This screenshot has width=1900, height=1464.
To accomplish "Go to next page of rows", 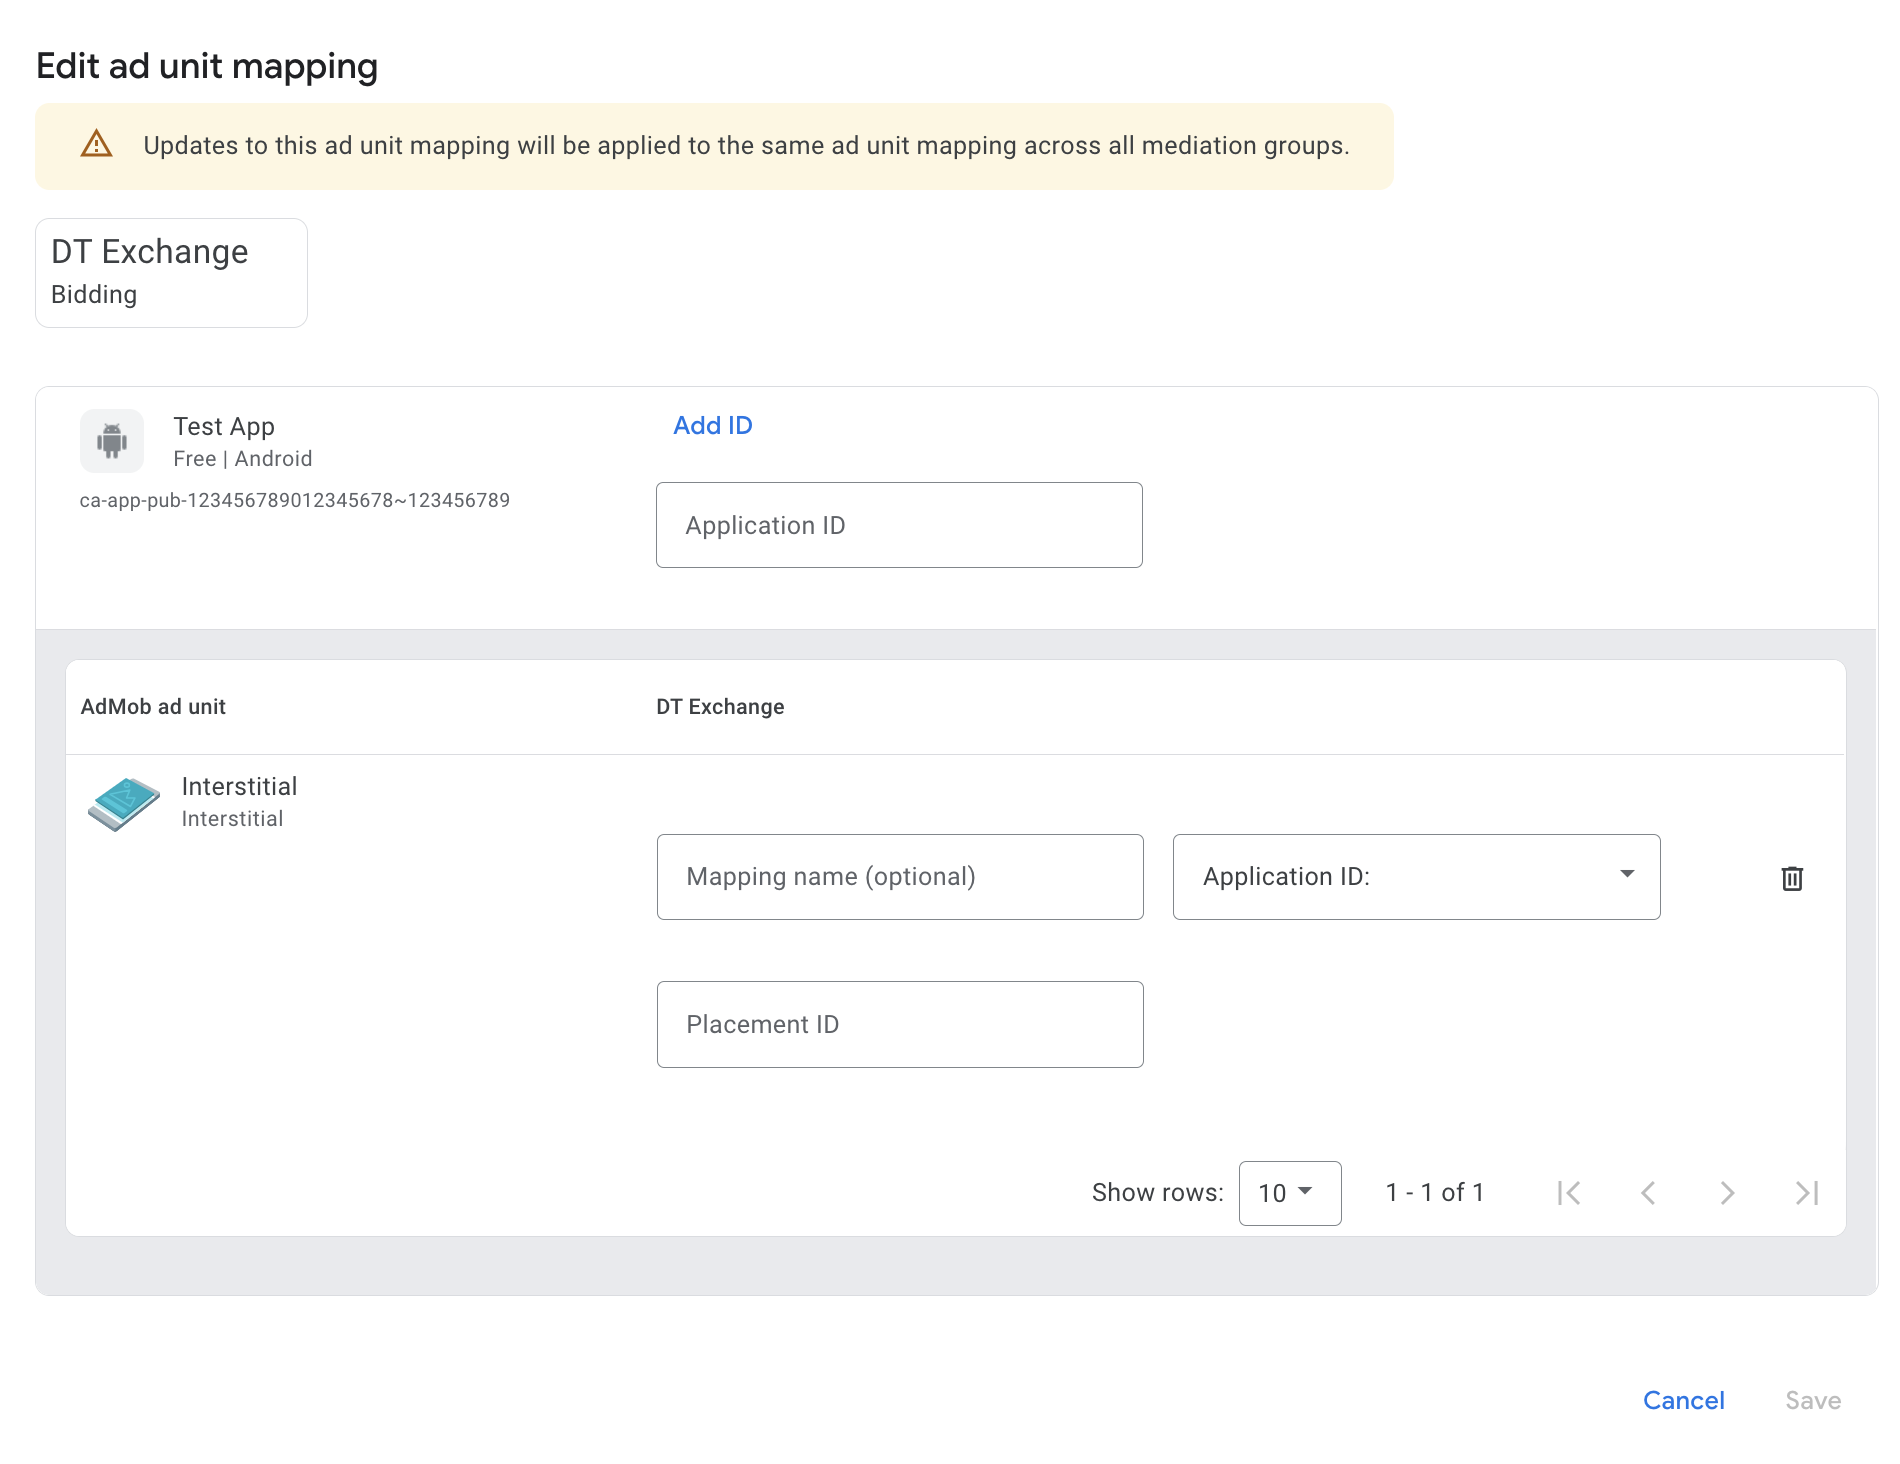I will click(1727, 1193).
